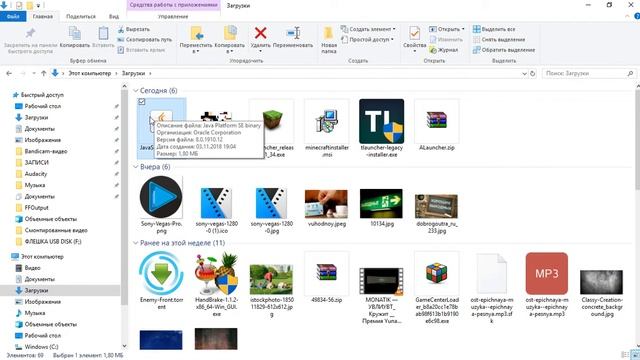Click the Up one level arrow
Screen dimensions: 640x360
tap(44, 73)
